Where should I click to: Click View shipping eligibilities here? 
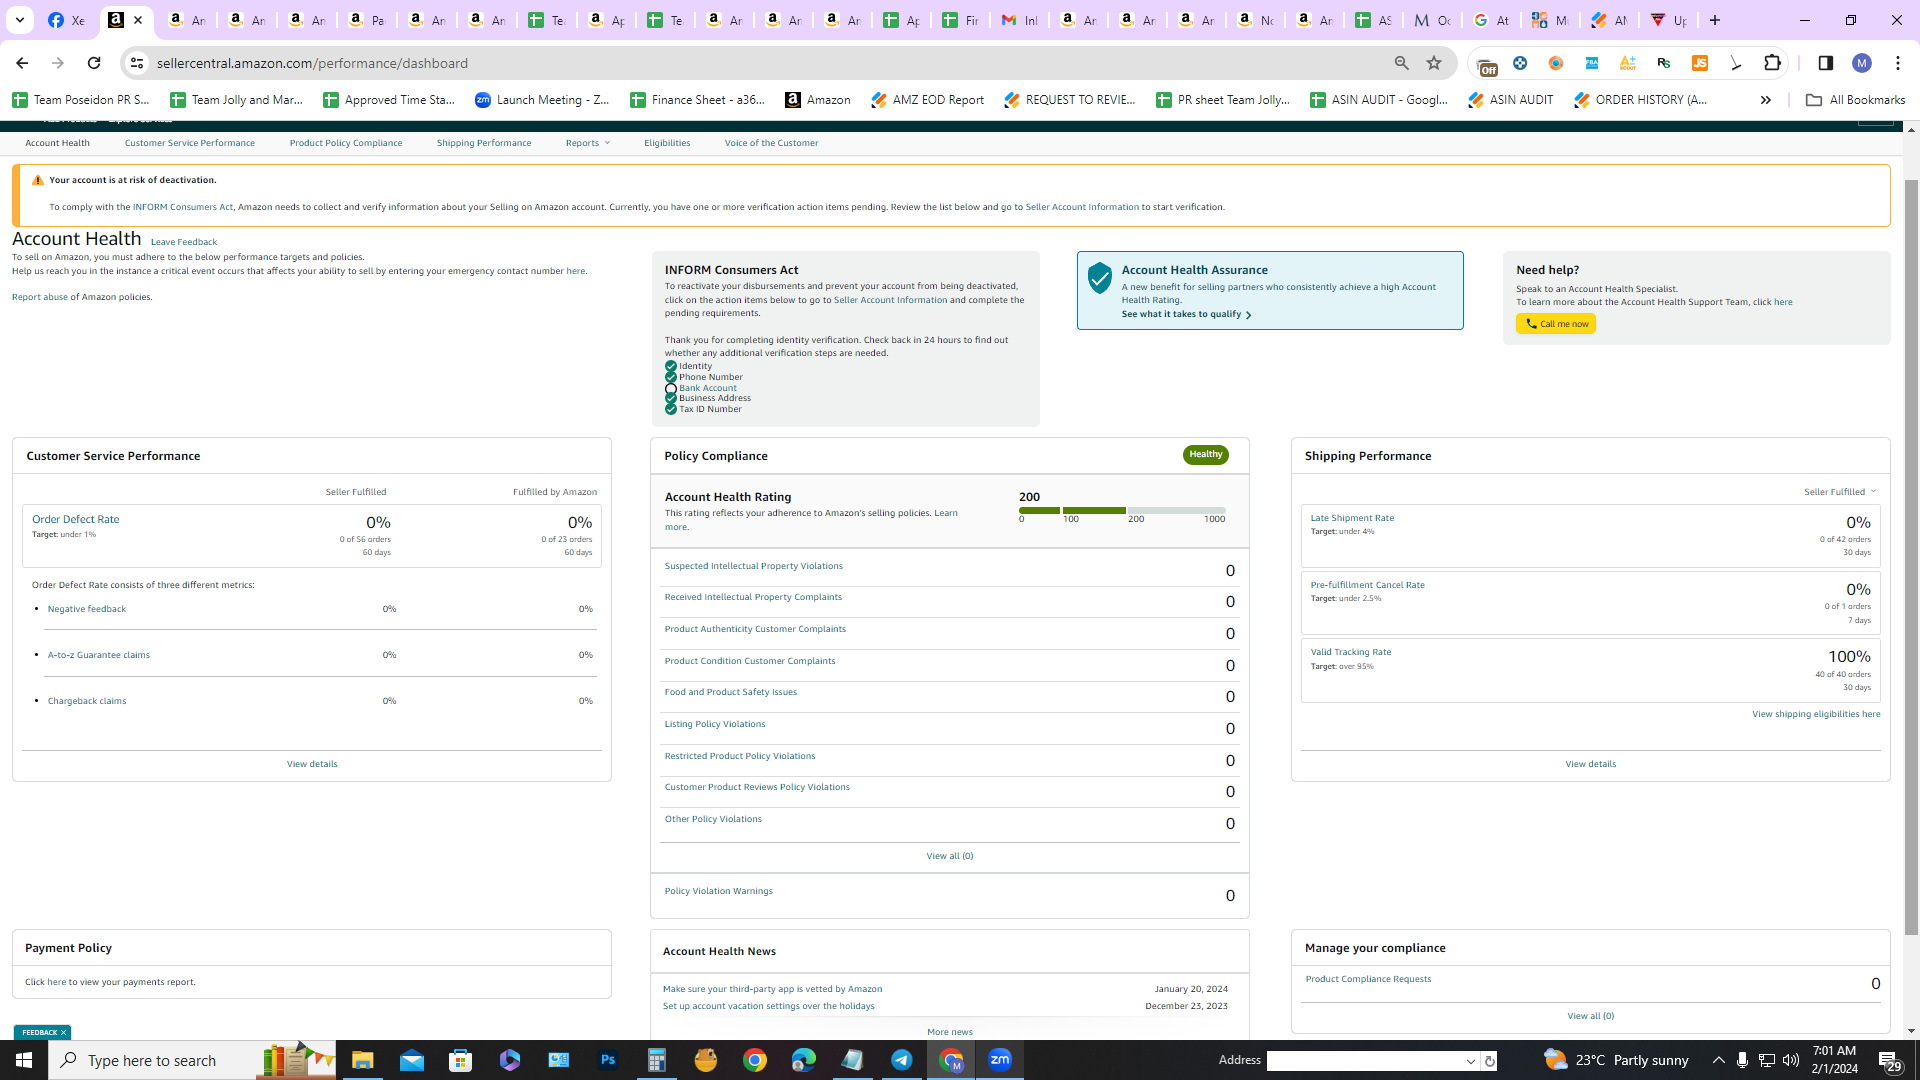click(1816, 714)
